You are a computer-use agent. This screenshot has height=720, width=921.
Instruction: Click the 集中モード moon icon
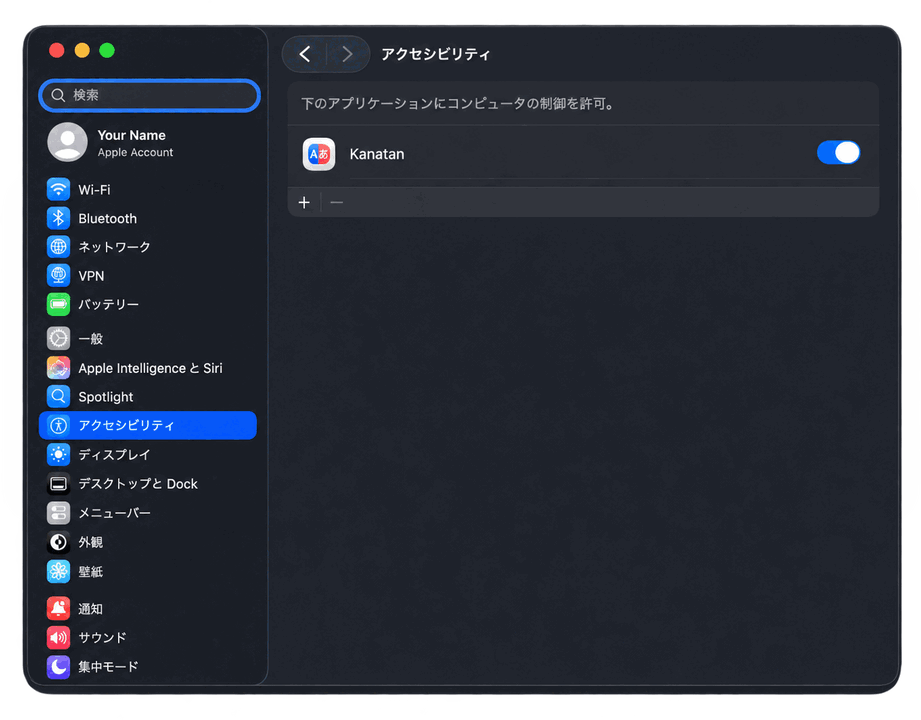[x=58, y=667]
